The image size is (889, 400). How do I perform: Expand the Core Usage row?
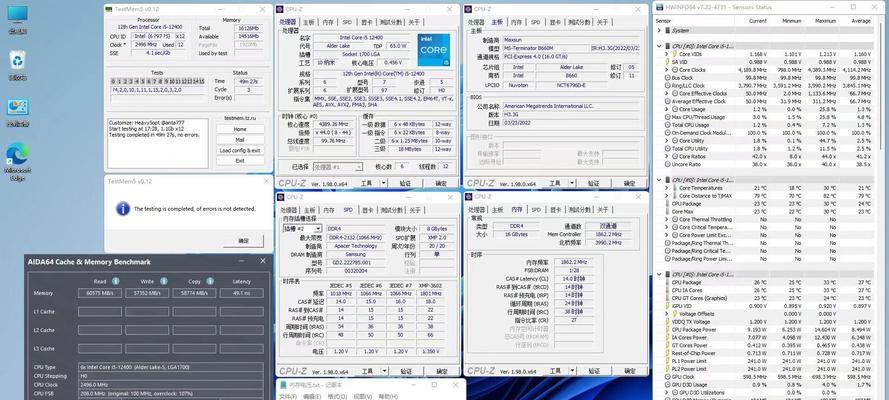coord(667,109)
